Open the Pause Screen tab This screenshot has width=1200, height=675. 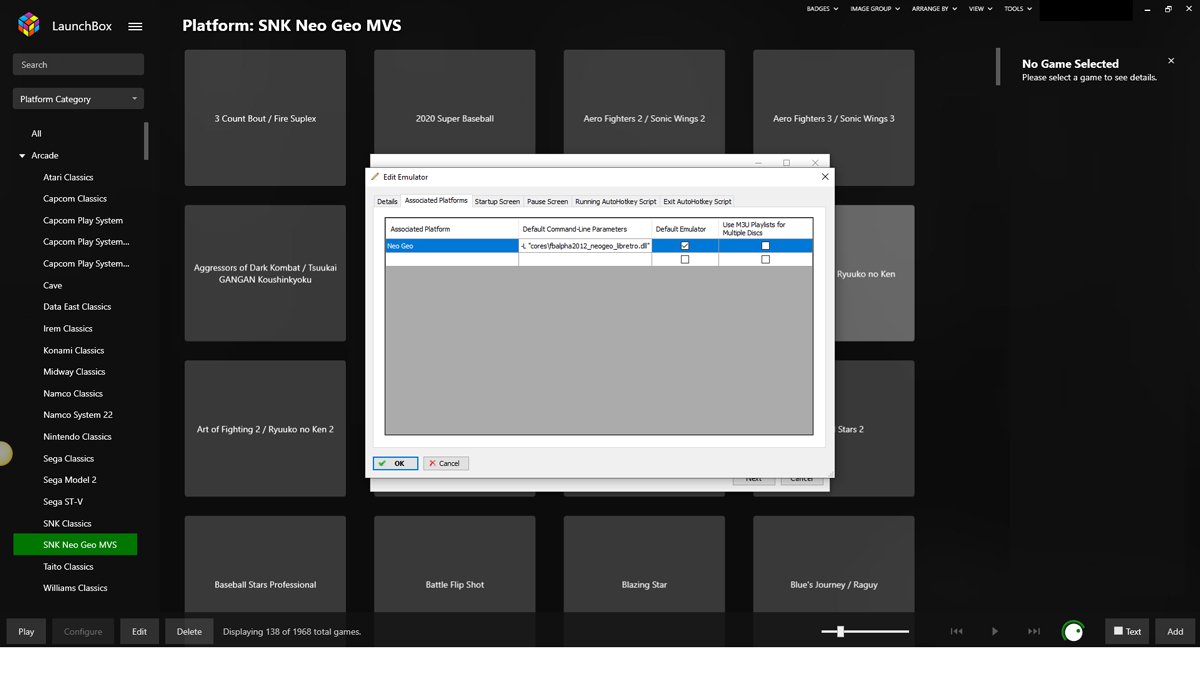(x=547, y=201)
